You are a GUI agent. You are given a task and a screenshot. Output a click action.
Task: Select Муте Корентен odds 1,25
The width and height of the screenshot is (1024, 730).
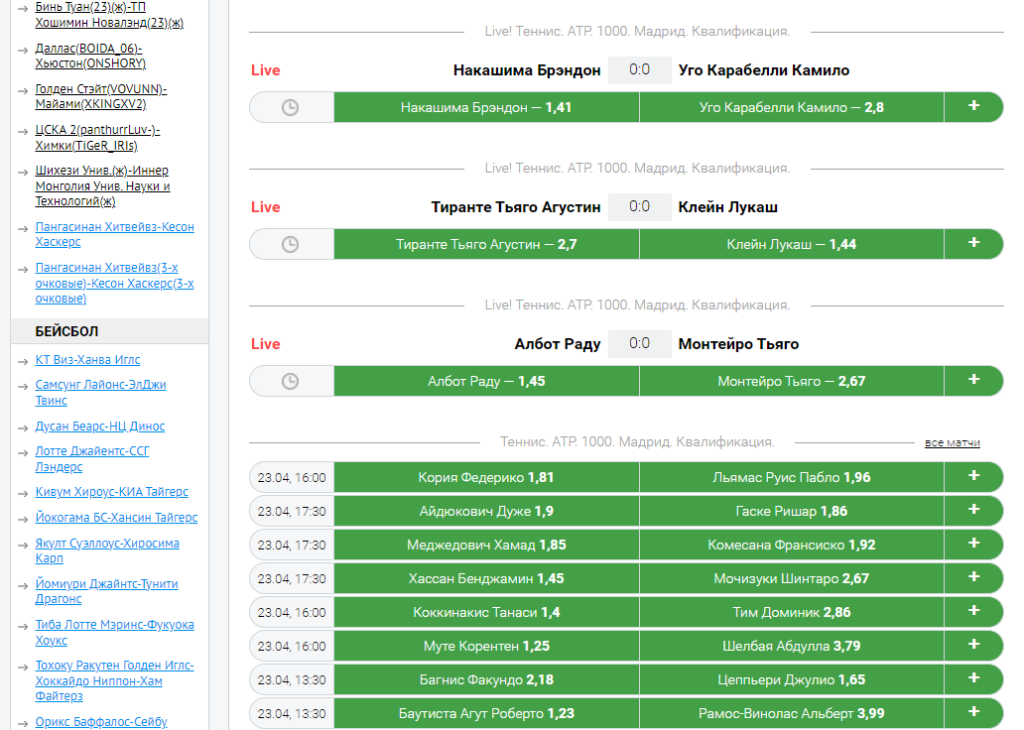tap(487, 647)
